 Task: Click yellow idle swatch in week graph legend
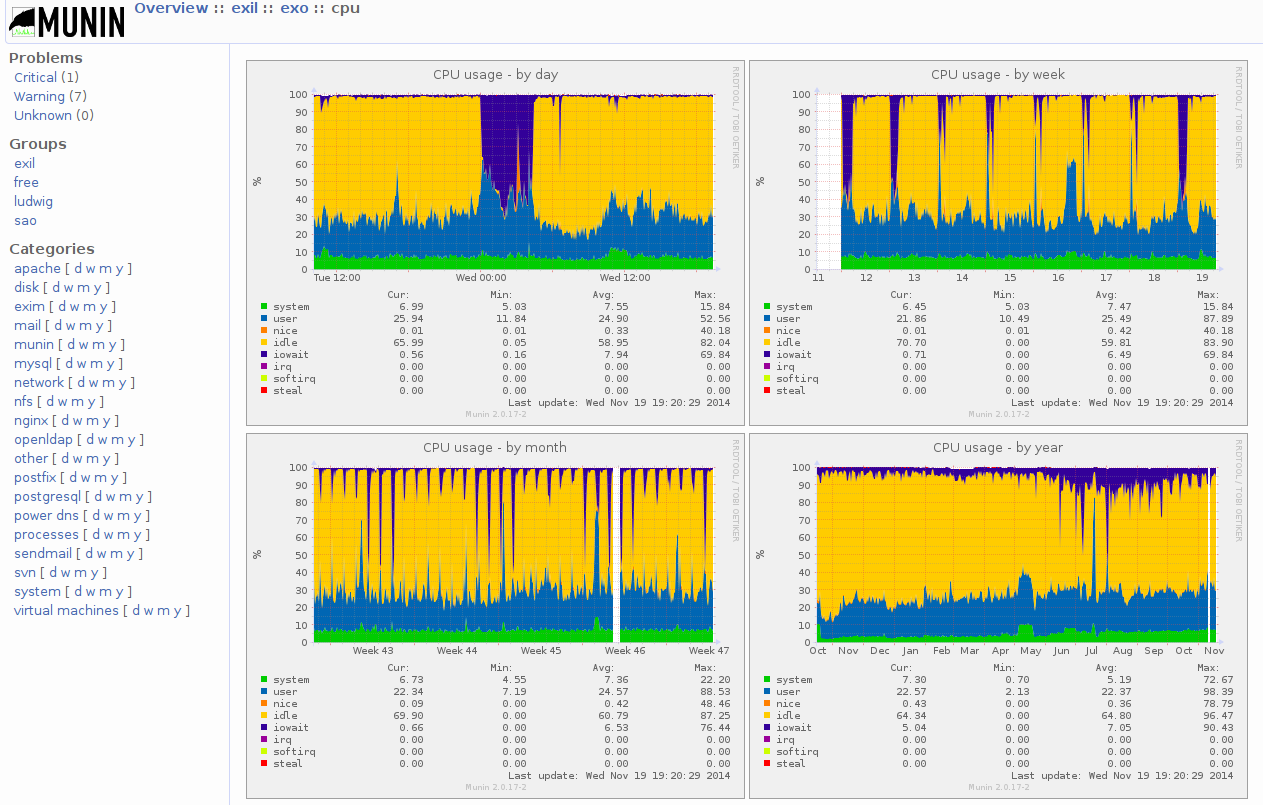767,343
